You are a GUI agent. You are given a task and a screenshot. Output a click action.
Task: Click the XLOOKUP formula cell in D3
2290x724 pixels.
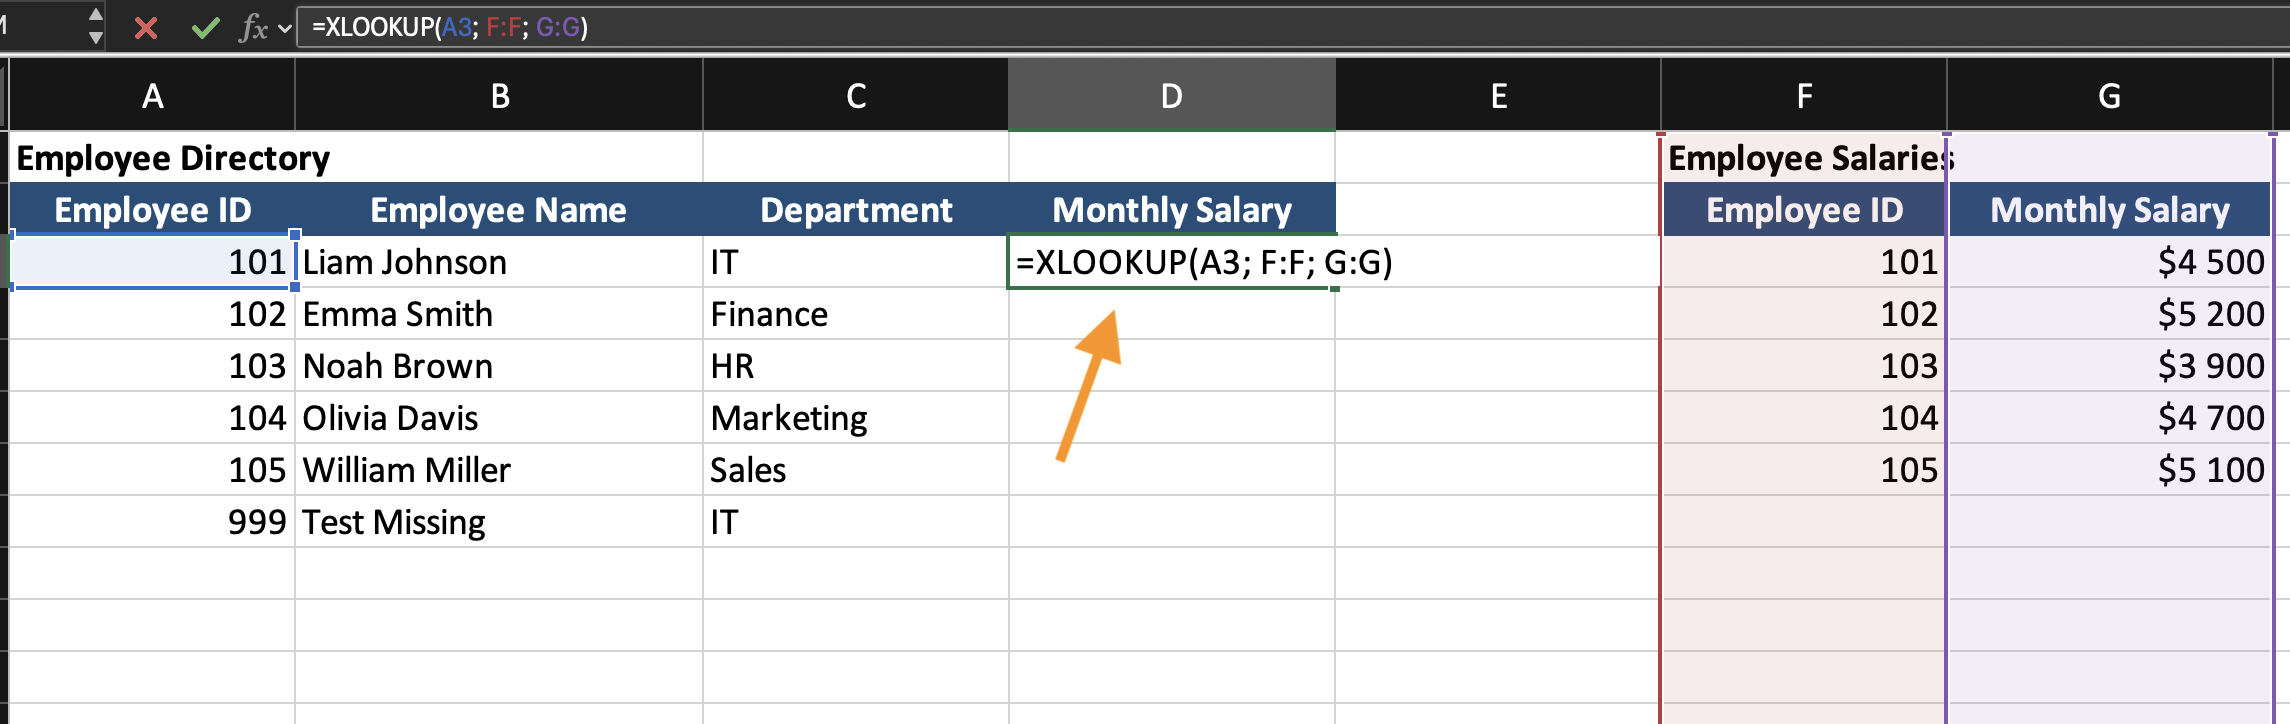[x=1171, y=262]
